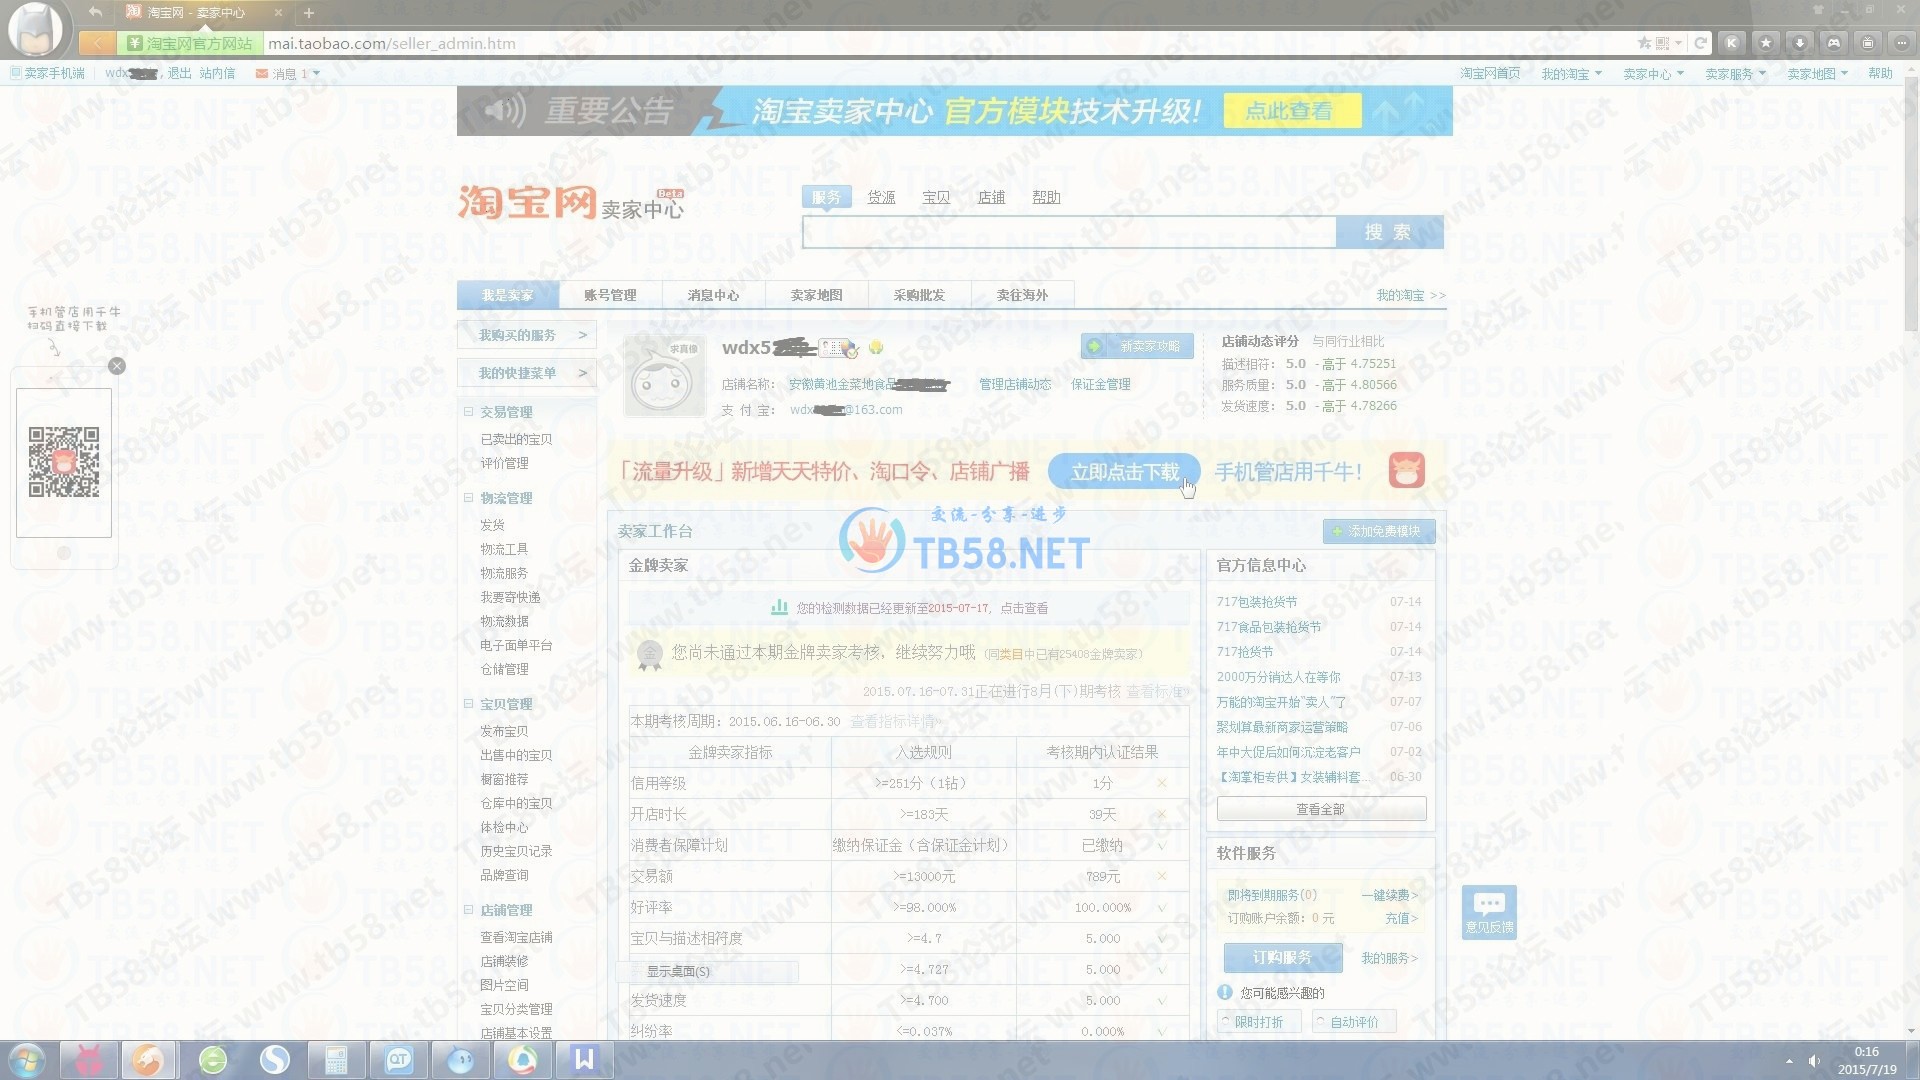Reload the page with refresh icon
This screenshot has height=1080, width=1920.
(1700, 43)
